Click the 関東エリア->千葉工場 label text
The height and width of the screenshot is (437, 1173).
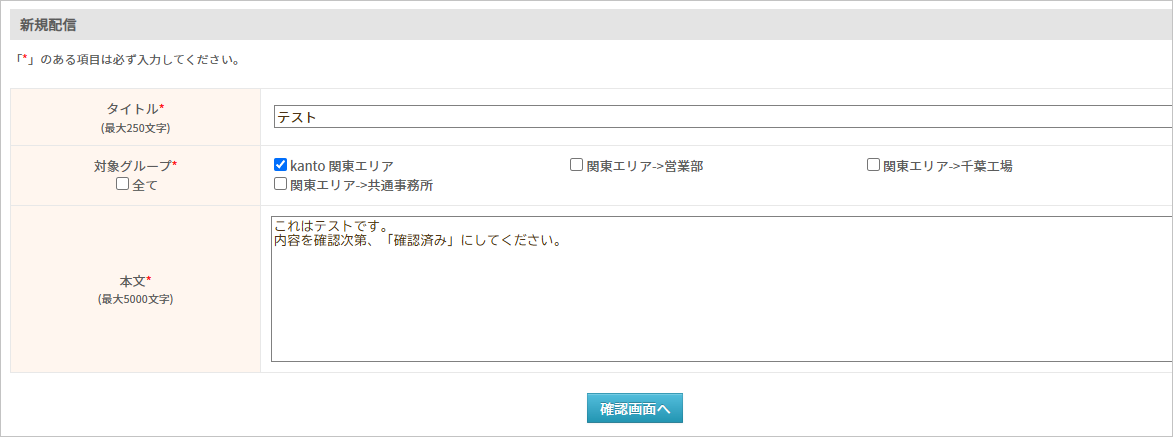[x=948, y=166]
